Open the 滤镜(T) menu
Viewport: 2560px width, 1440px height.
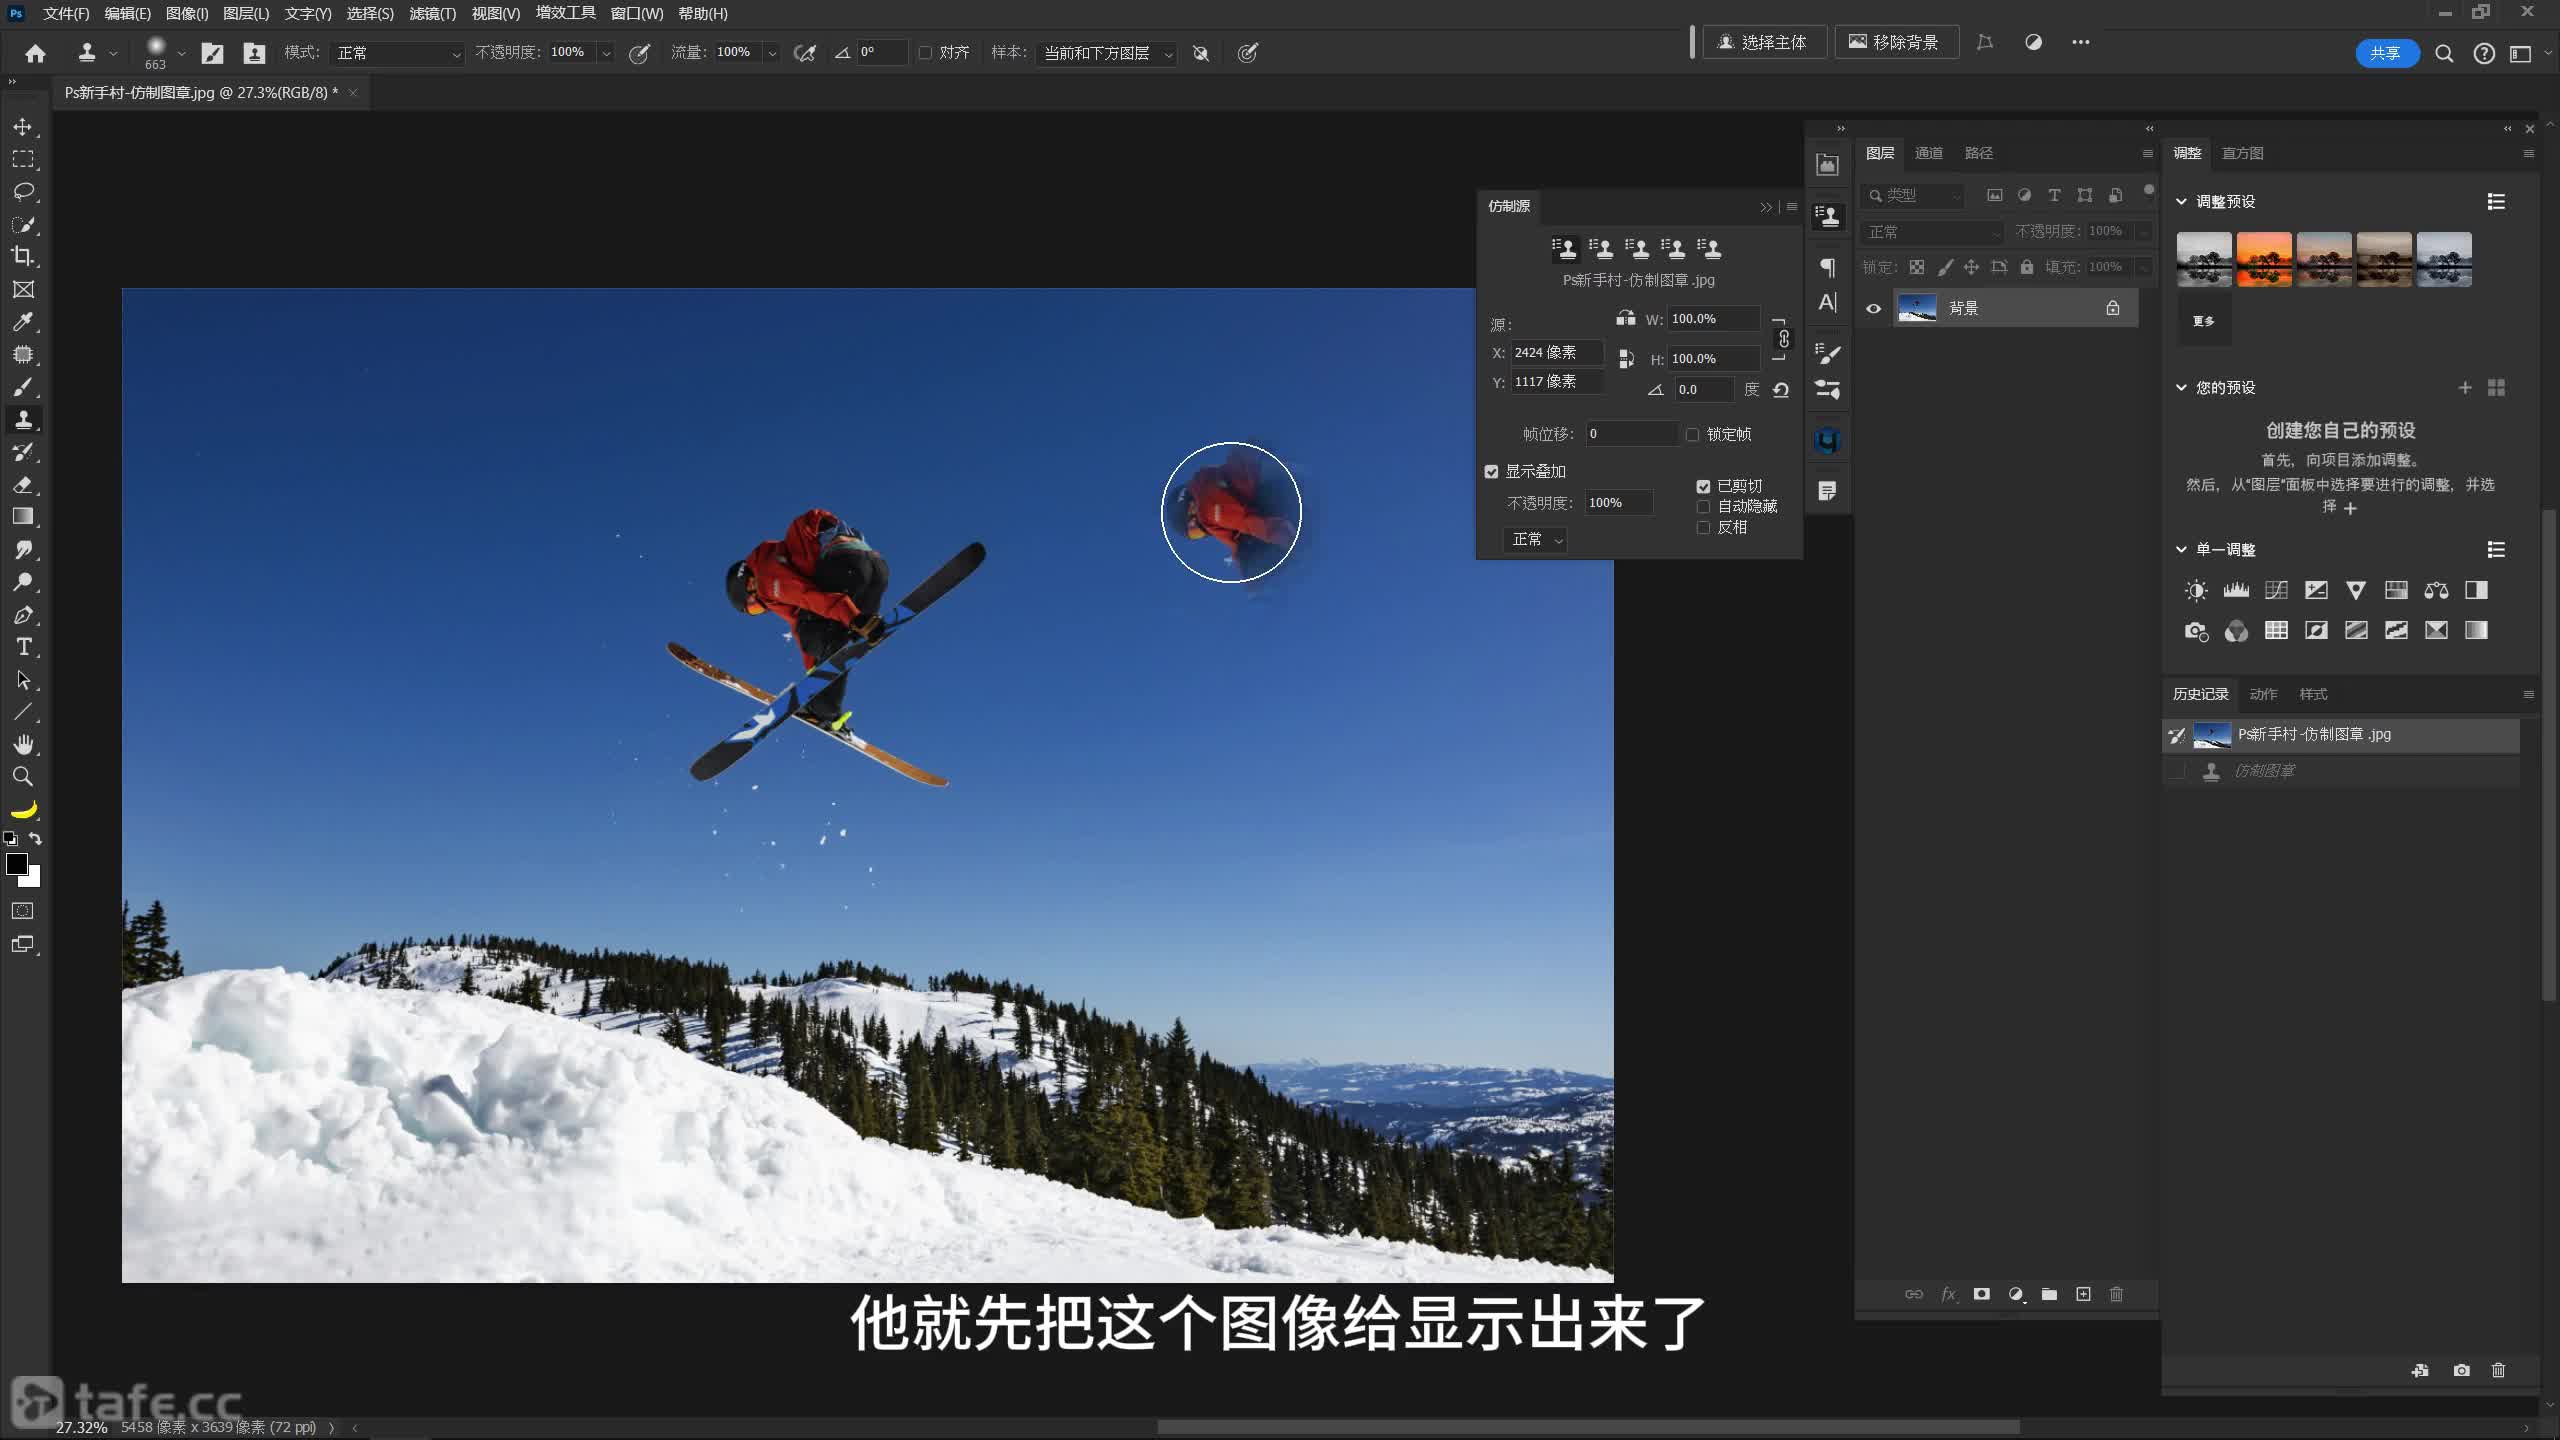432,13
